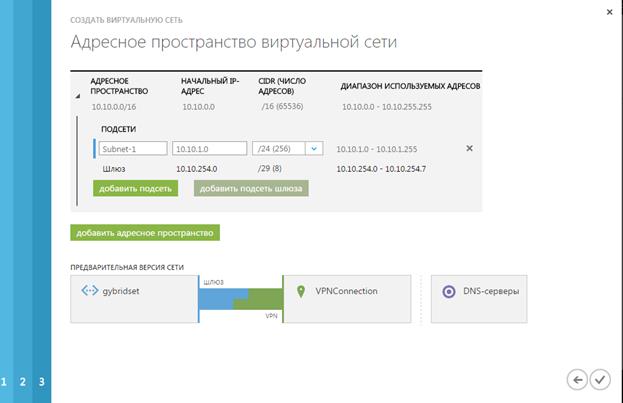Click the 'CIDR (ЧИСЛО АДРЕСОВ)' column header
This screenshot has height=403, width=623.
(282, 86)
